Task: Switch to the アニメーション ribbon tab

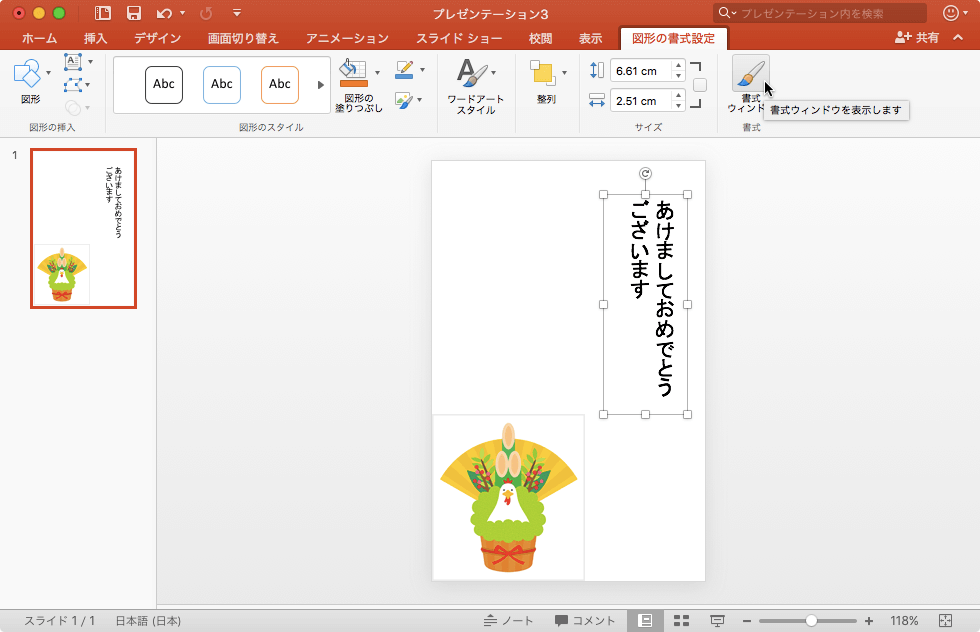Action: pos(349,38)
